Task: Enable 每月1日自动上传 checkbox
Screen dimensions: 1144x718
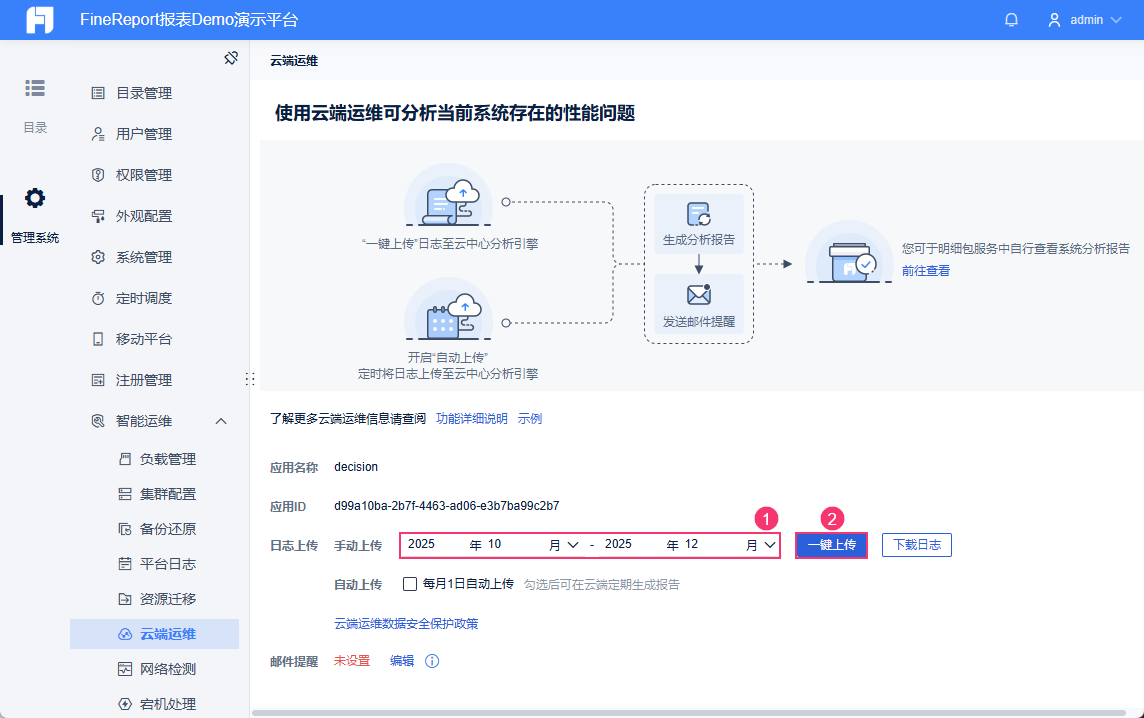Action: [410, 584]
